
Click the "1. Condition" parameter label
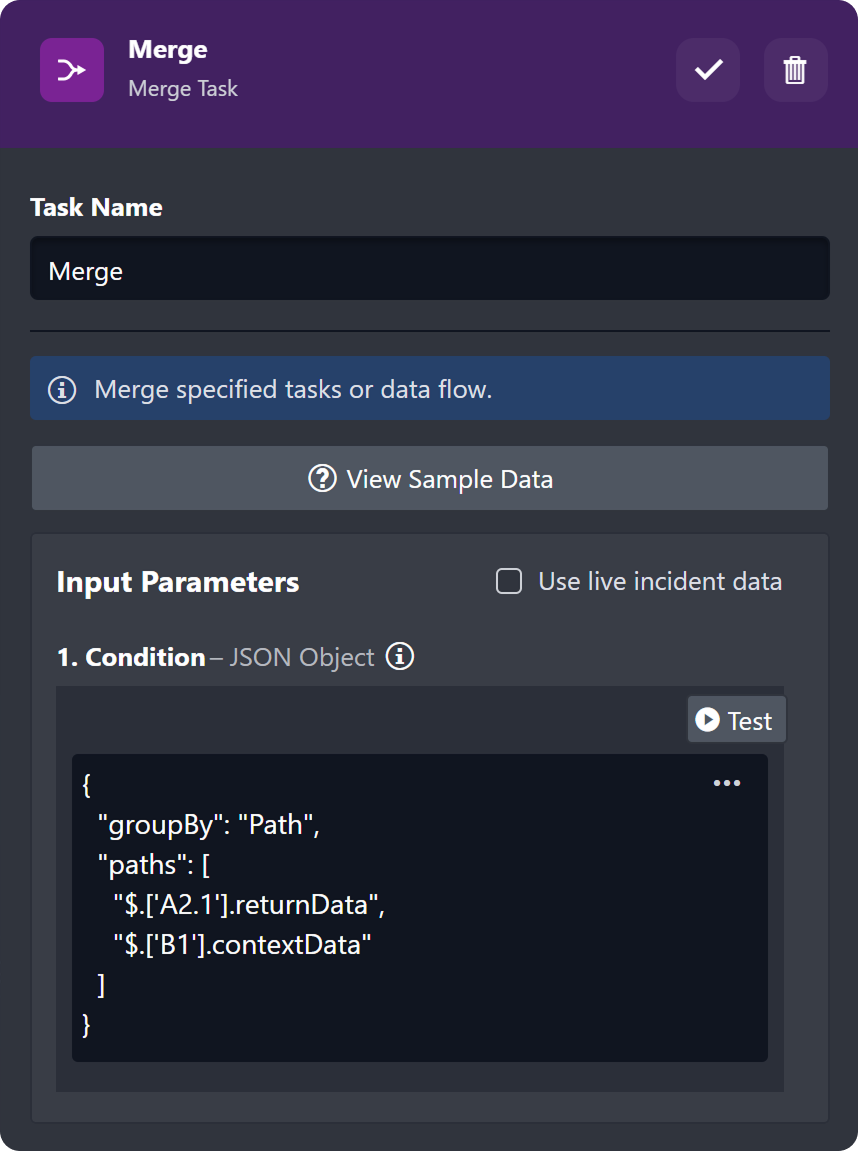pos(131,657)
